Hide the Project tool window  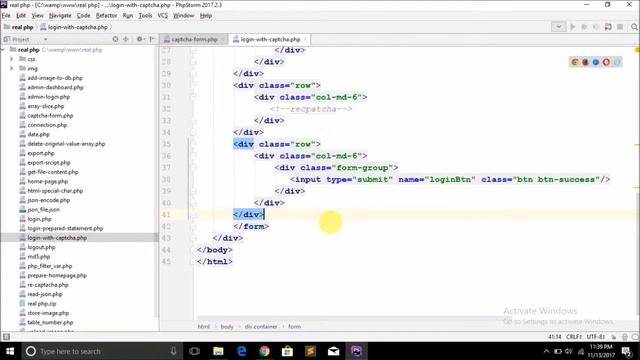pyautogui.click(x=152, y=39)
